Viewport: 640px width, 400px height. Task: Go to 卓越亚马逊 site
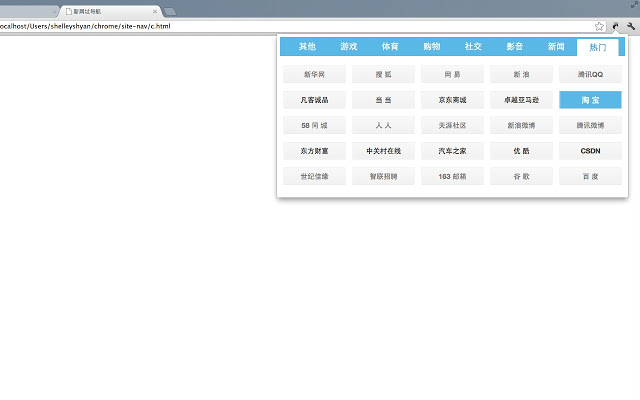521,100
